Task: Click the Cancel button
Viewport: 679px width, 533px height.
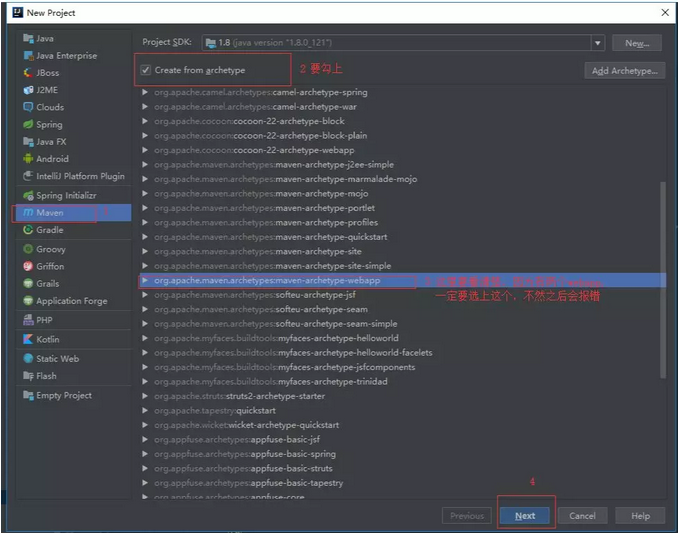Action: [x=582, y=516]
